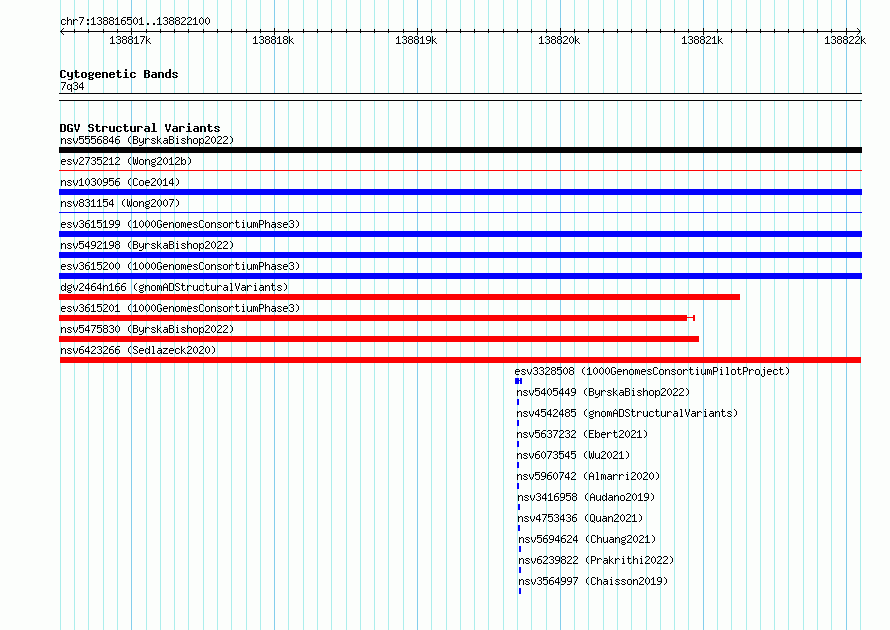
Task: Click the 138818k ruler tick label
Action: (273, 40)
